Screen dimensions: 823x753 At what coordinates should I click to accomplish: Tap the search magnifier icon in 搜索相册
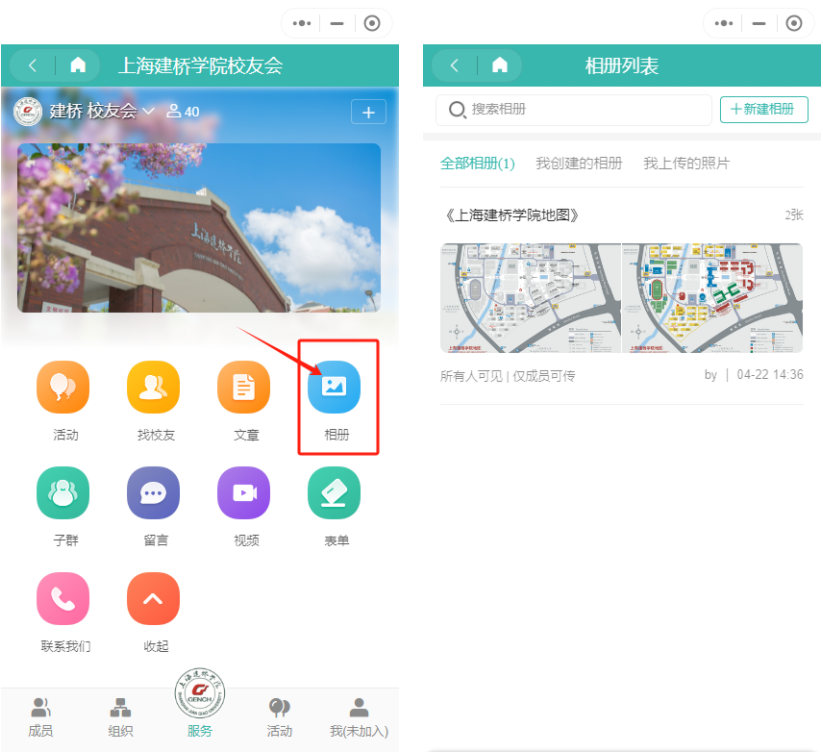coord(457,110)
